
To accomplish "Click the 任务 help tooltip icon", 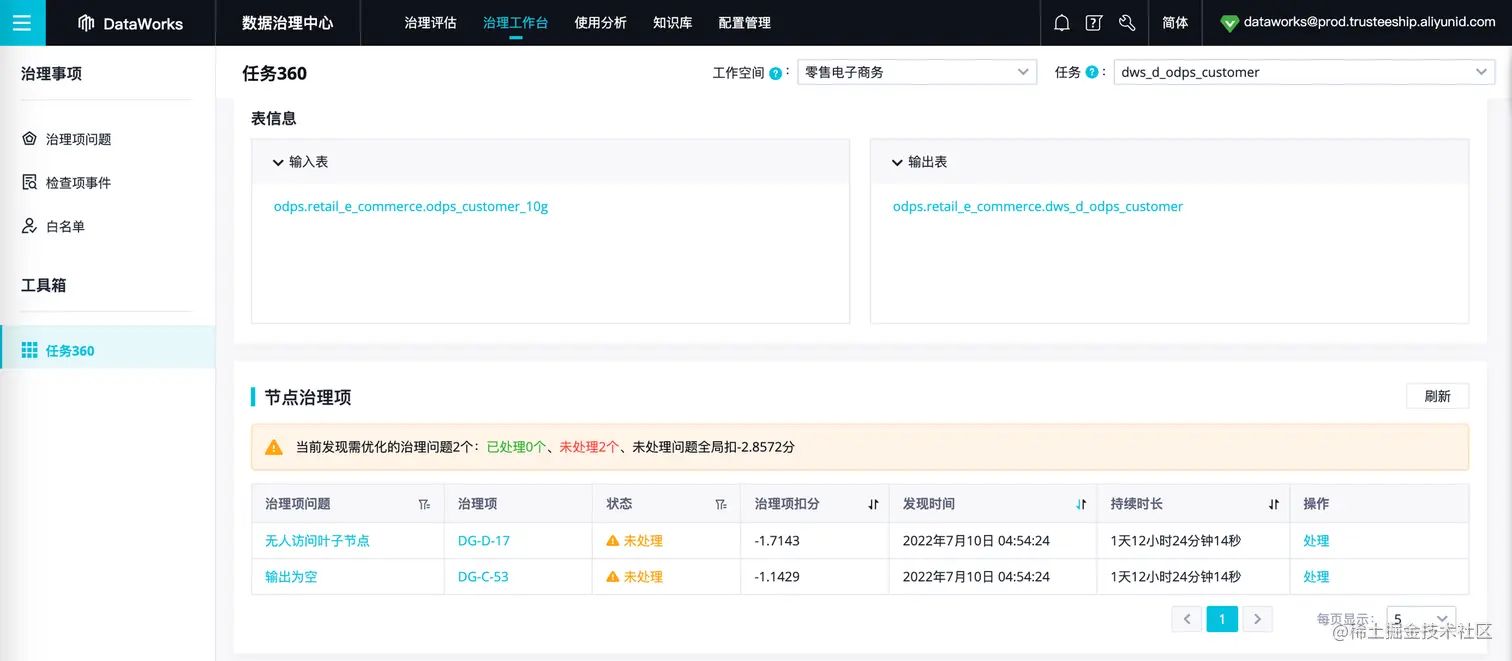I will (1092, 73).
